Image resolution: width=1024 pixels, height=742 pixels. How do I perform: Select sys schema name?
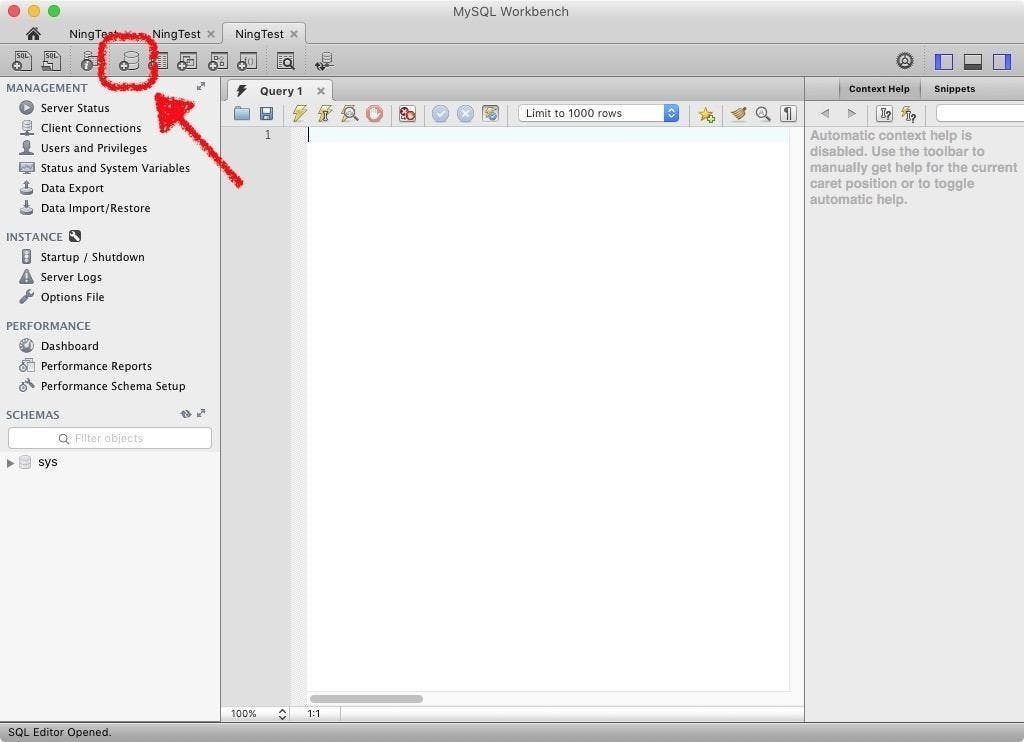tap(48, 462)
